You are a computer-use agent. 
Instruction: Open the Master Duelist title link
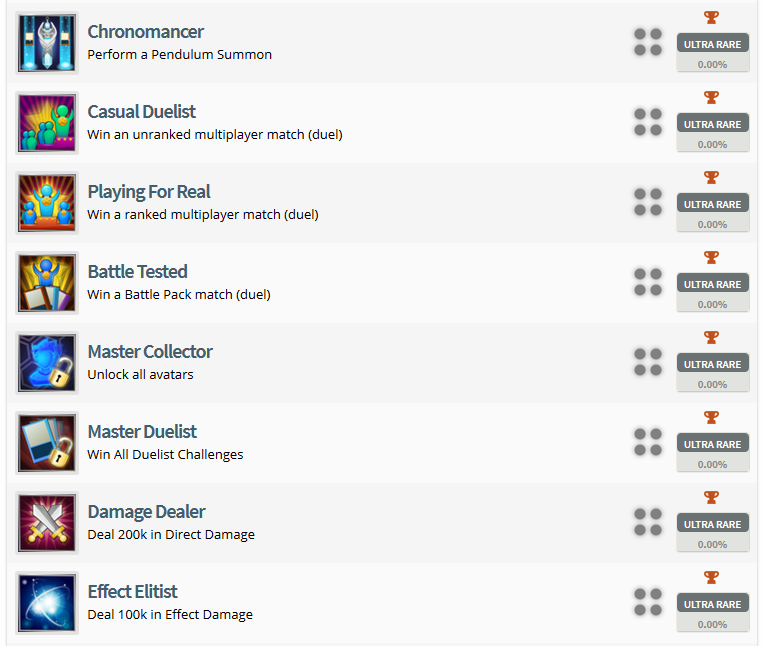pos(142,432)
